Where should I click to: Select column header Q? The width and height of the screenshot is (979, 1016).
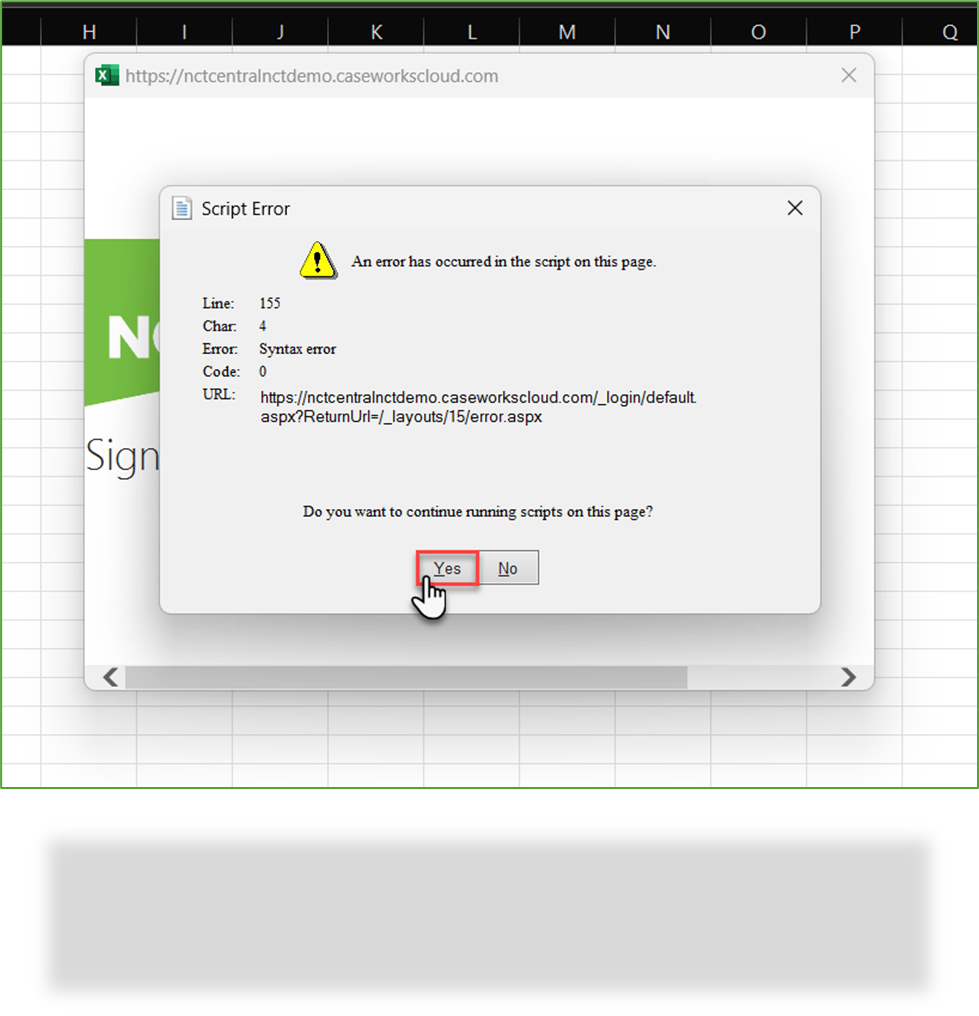(948, 31)
